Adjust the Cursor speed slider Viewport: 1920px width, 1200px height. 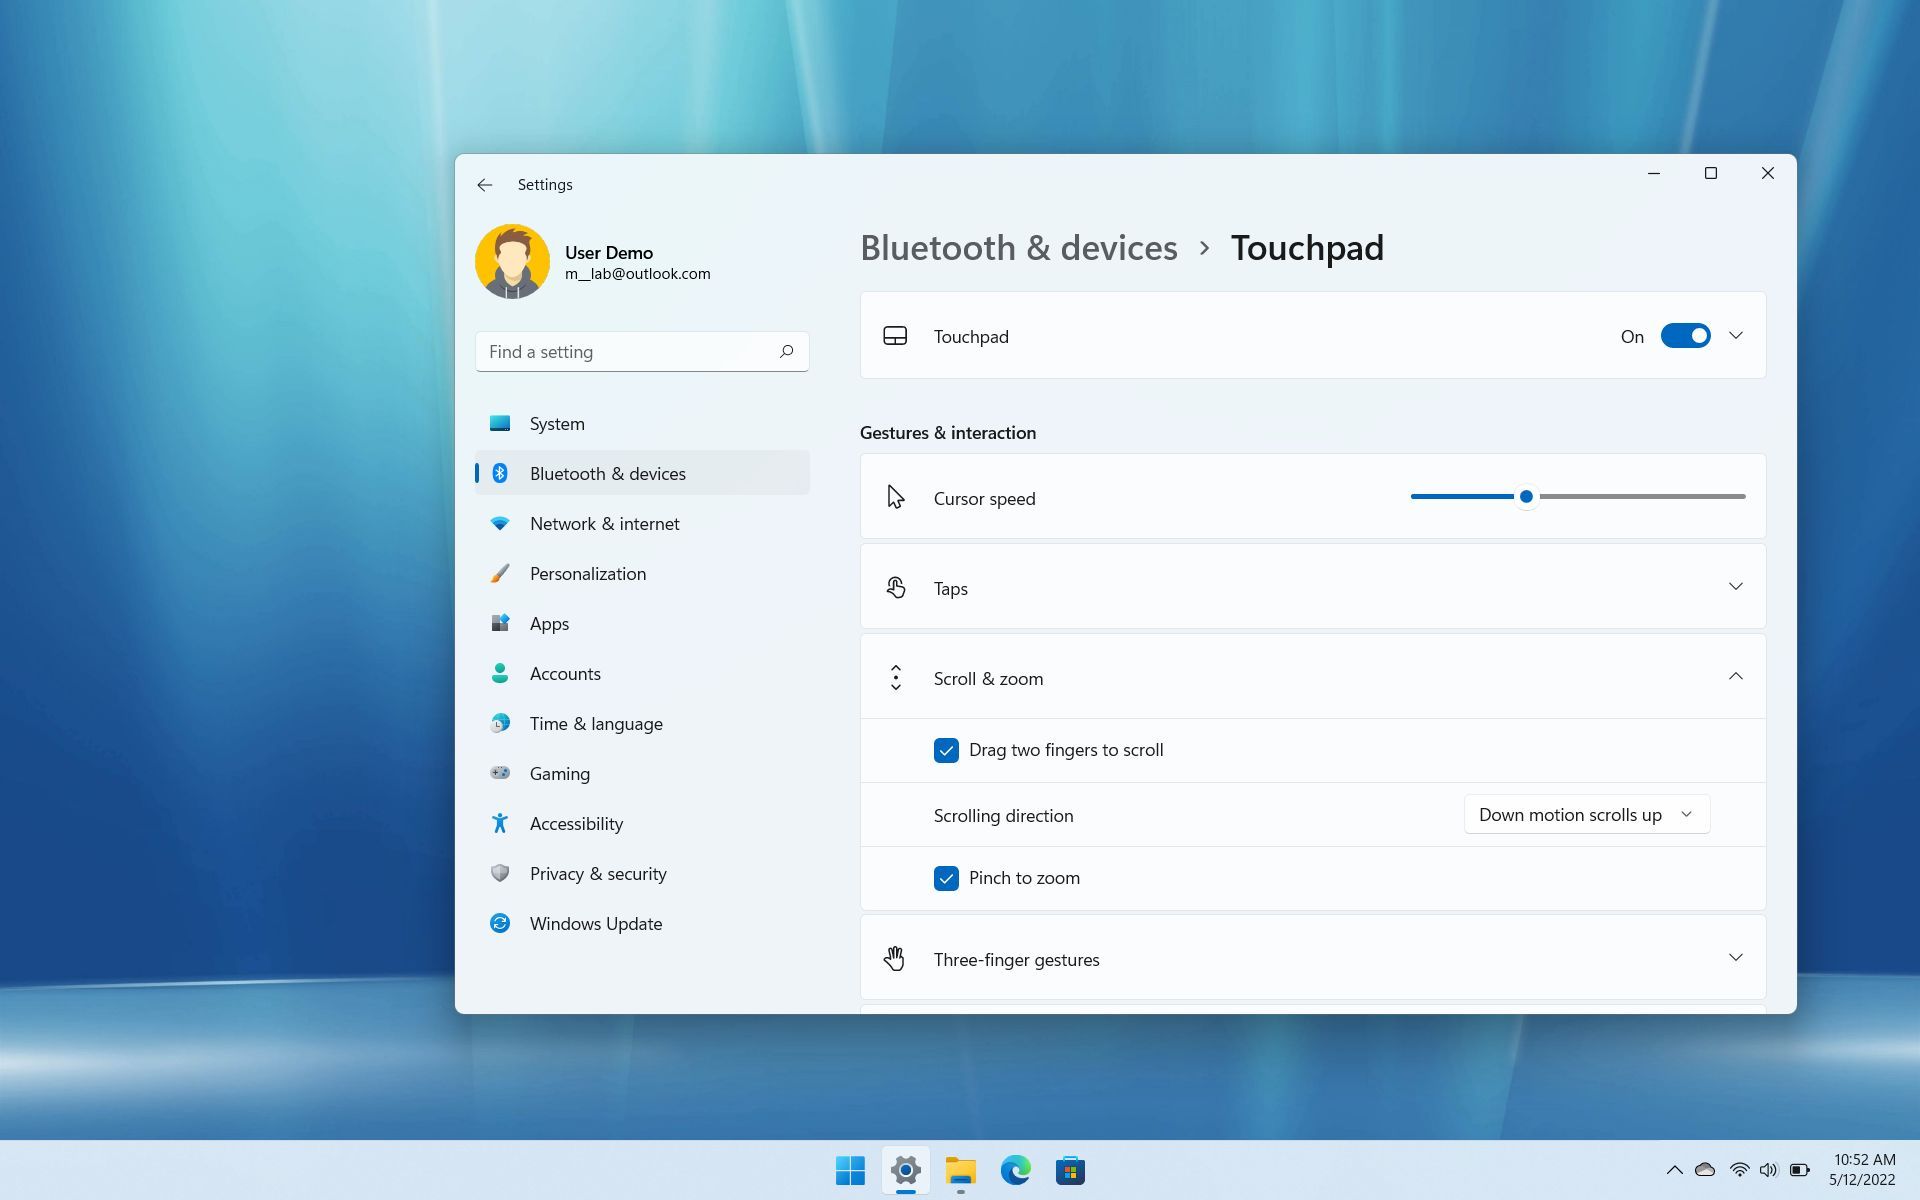[x=1525, y=496]
